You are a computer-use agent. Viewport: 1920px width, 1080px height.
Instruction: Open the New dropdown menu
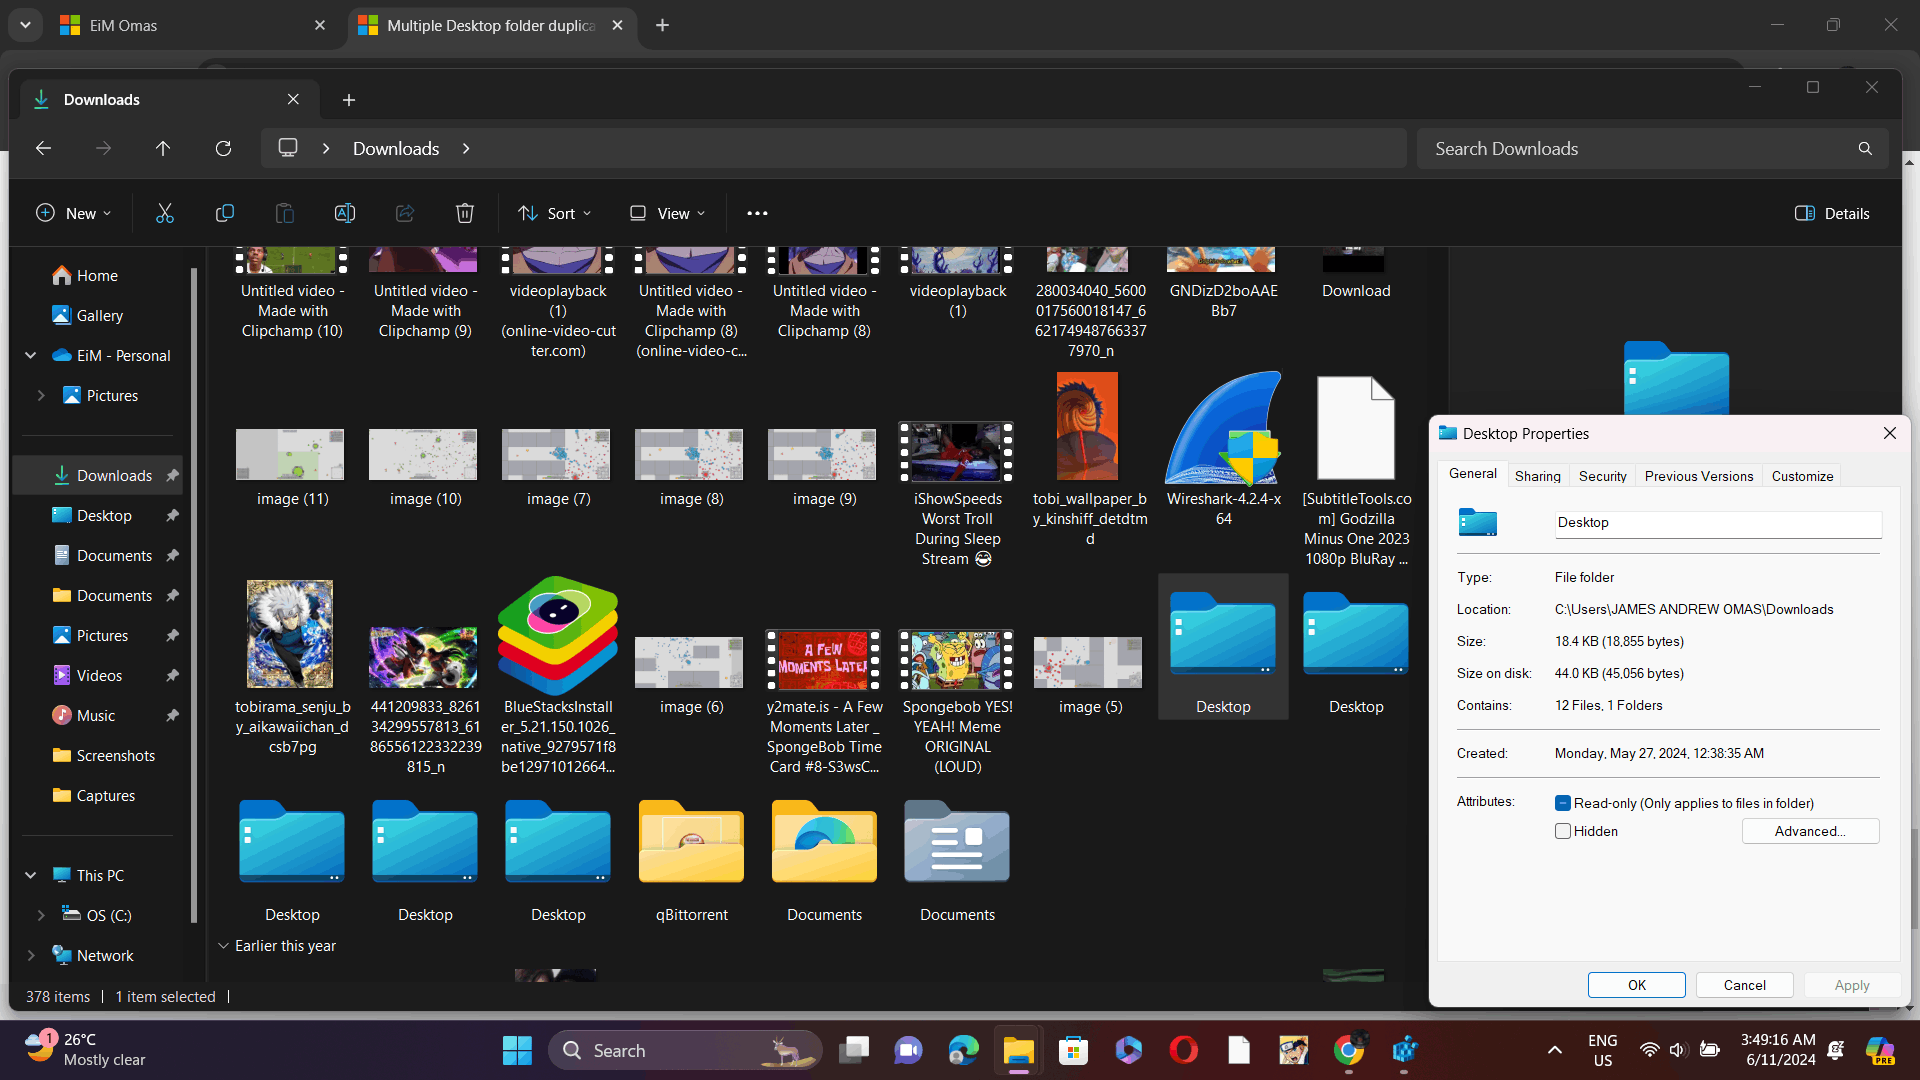click(x=74, y=213)
